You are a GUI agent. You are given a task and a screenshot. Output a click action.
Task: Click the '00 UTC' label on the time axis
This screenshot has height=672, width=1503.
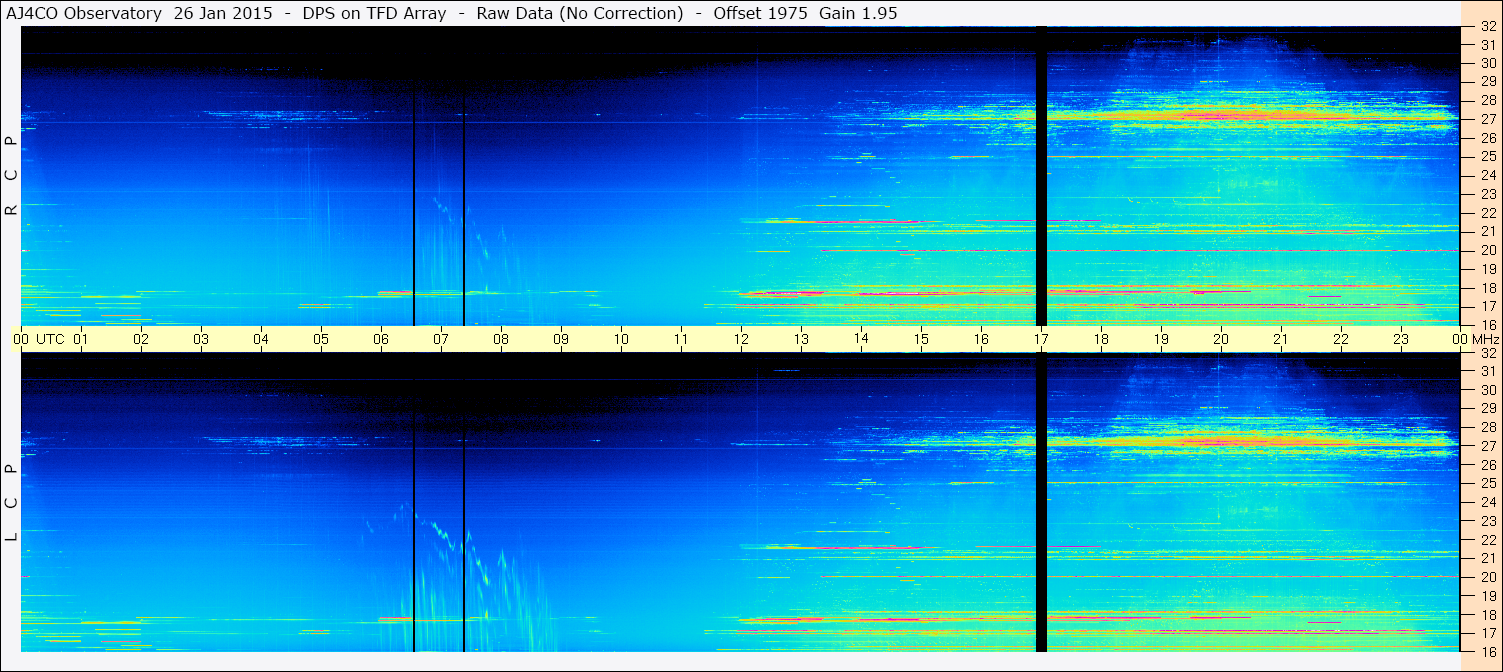(x=39, y=339)
